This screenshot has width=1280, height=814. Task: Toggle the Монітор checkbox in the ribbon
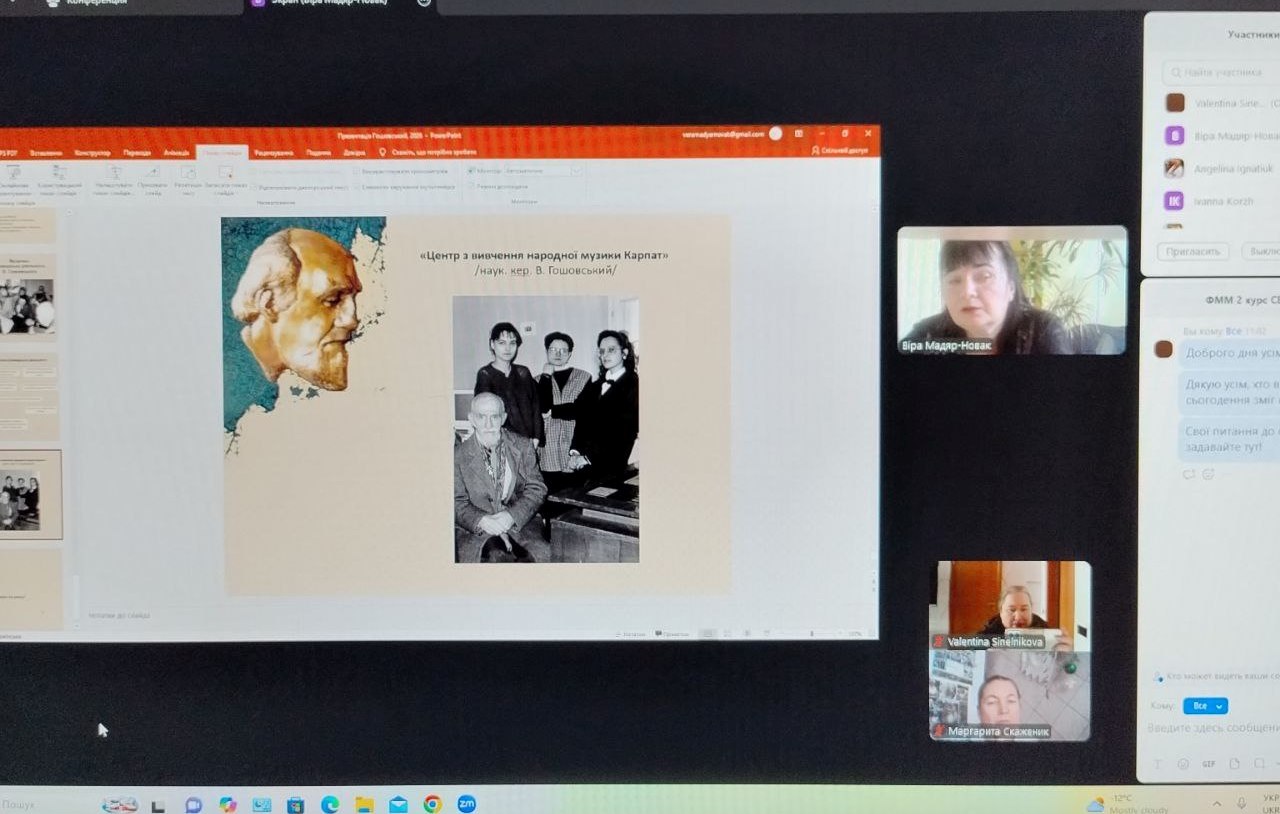tap(472, 171)
